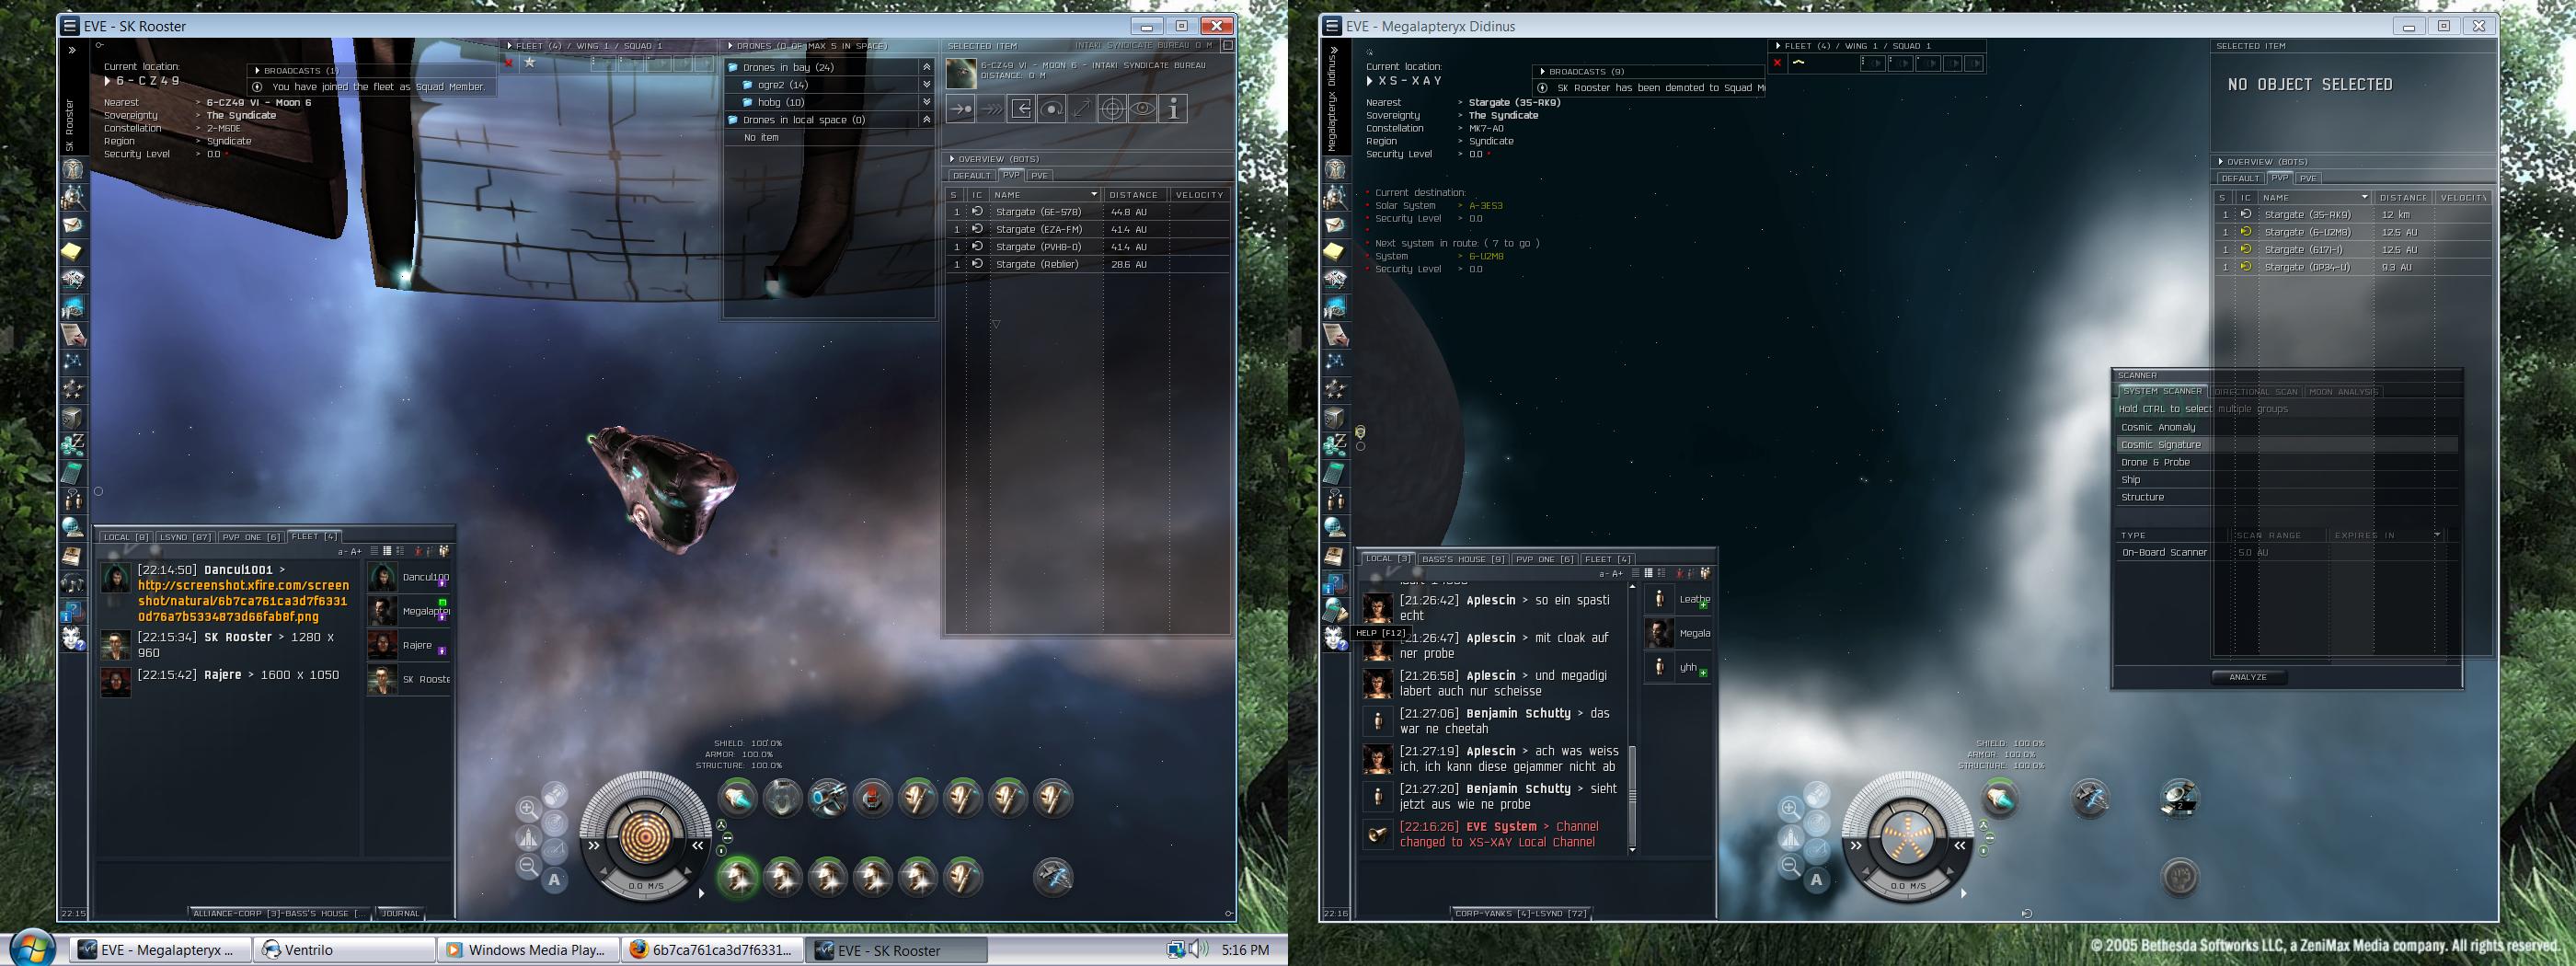Image resolution: width=2576 pixels, height=966 pixels.
Task: Click Orbit icon in SK Rooster selected item panel
Action: (x=1051, y=109)
